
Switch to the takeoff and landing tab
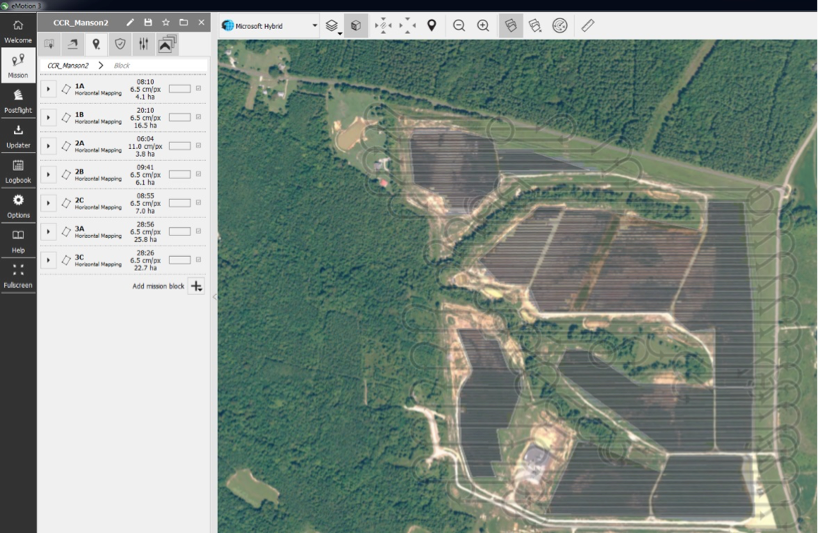(x=73, y=44)
